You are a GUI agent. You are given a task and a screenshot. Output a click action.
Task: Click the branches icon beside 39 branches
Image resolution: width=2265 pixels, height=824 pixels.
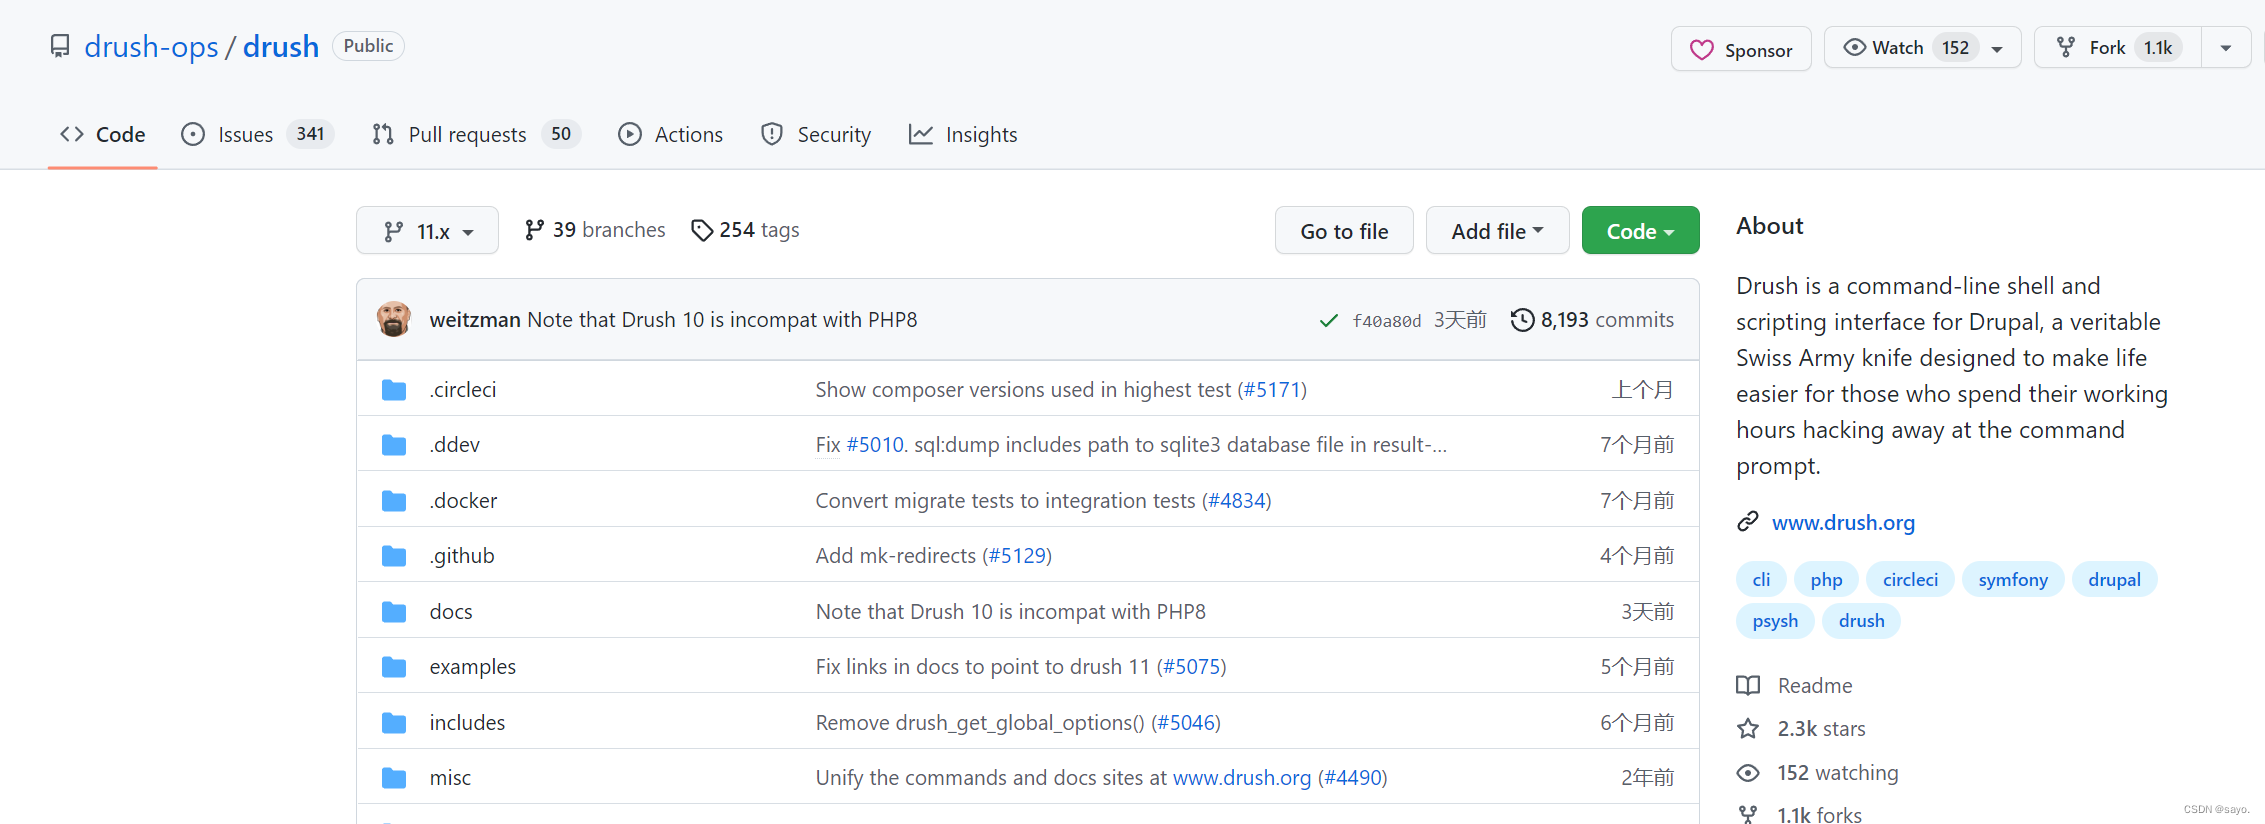point(535,230)
